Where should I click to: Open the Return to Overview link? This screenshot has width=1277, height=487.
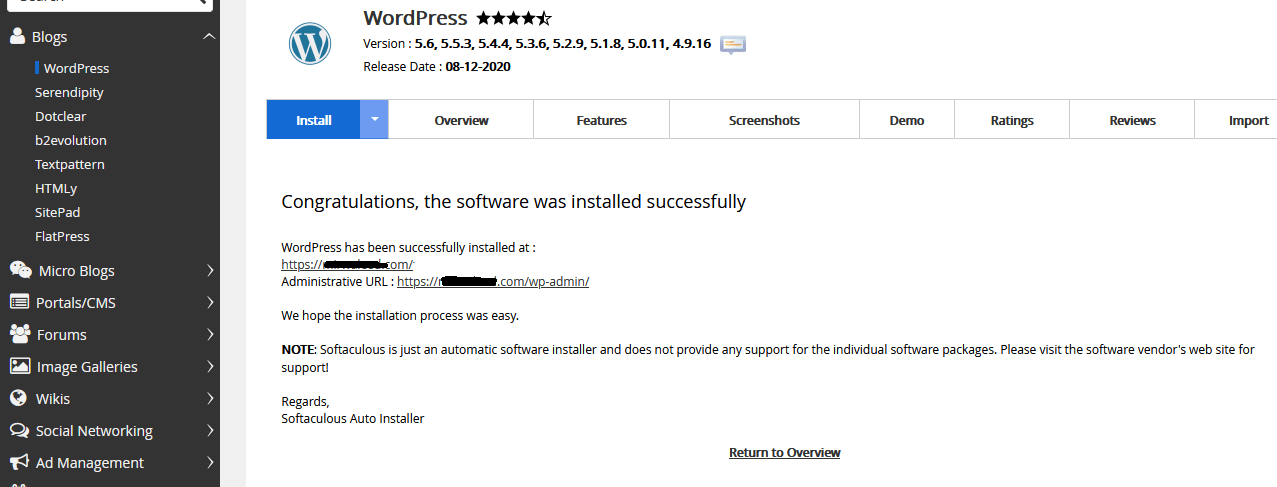point(785,452)
